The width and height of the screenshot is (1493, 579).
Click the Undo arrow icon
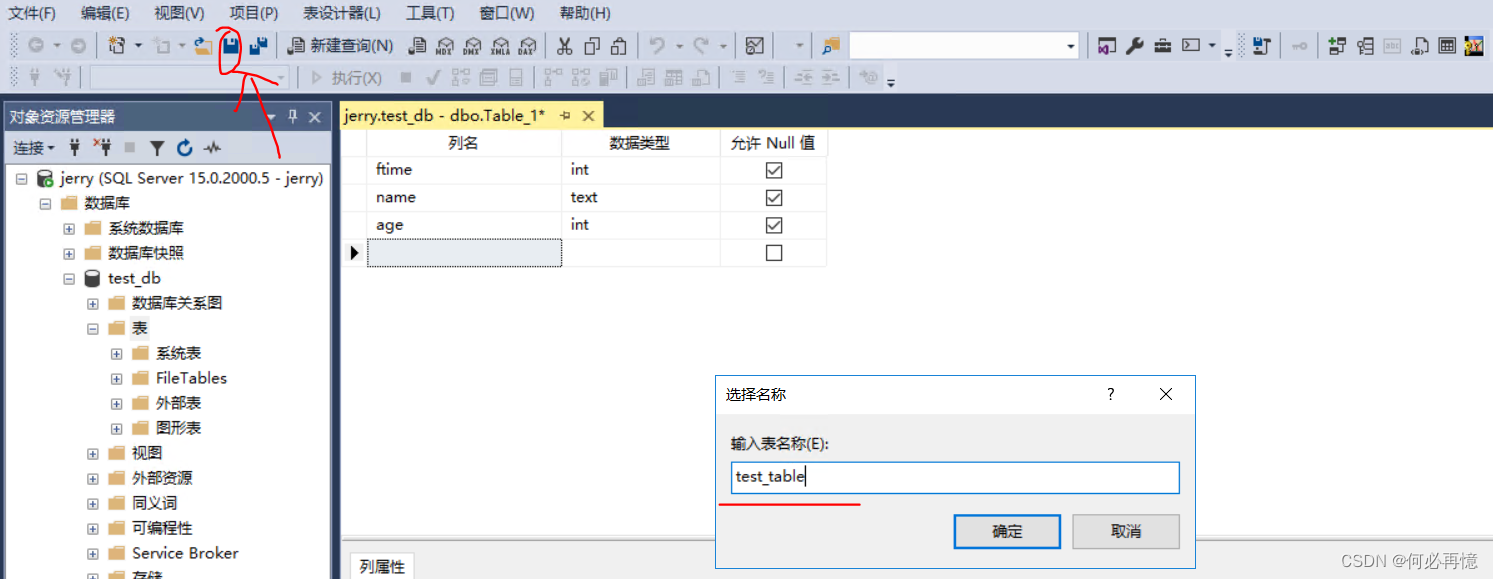[x=657, y=45]
